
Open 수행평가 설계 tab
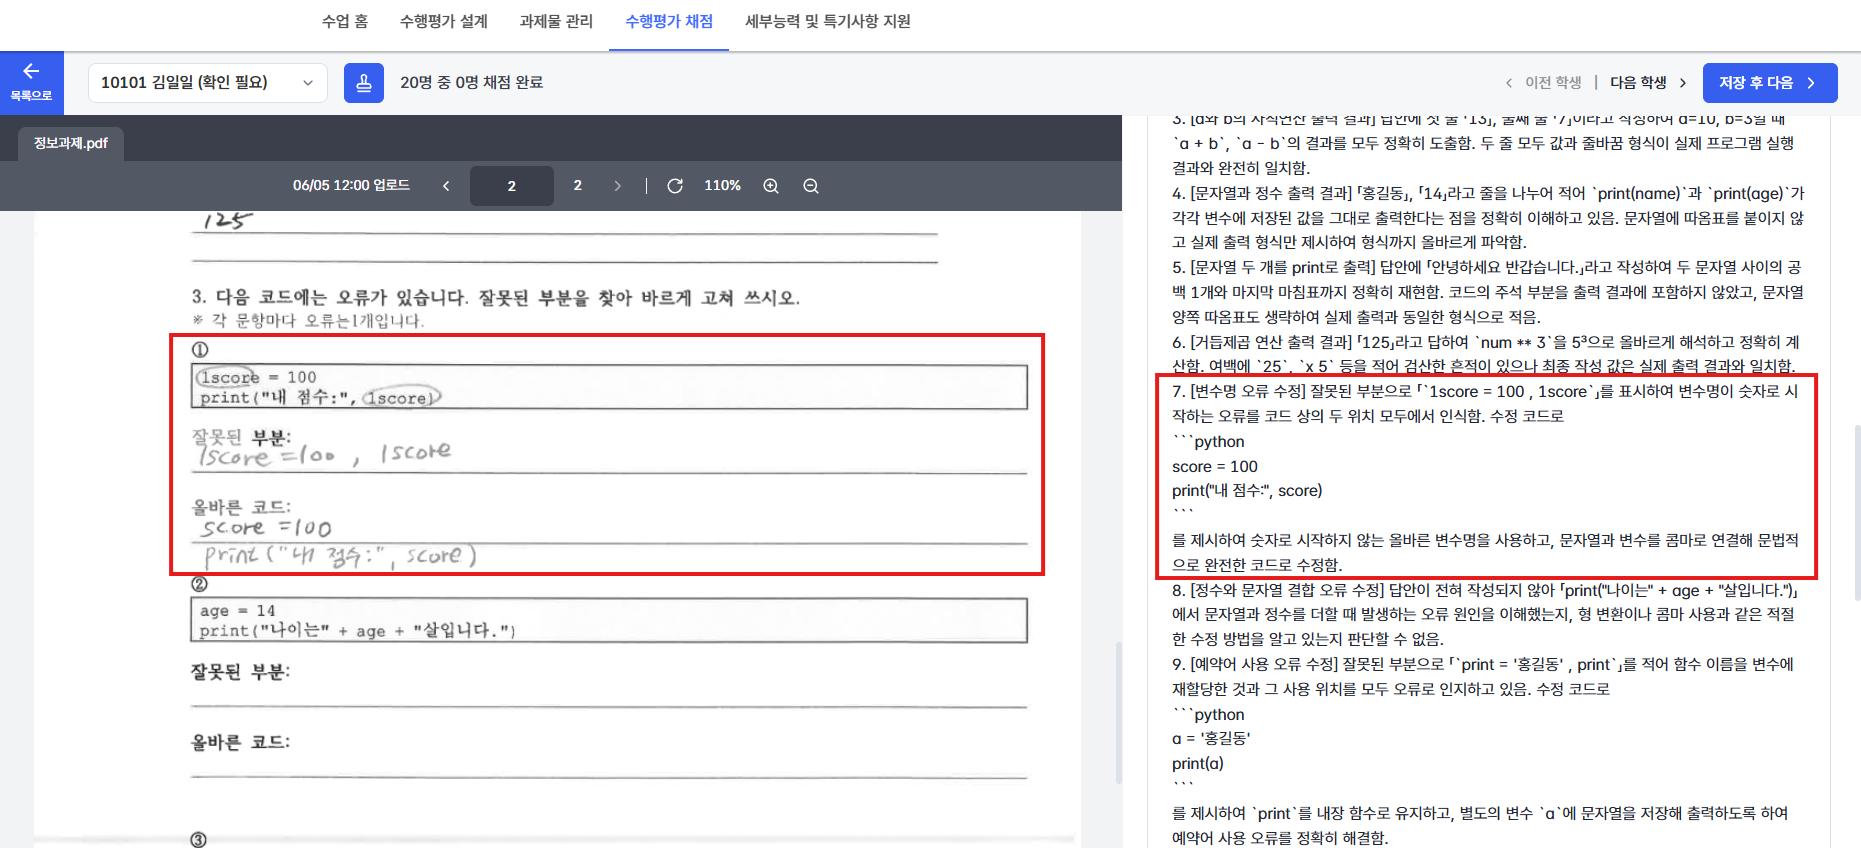click(x=444, y=21)
